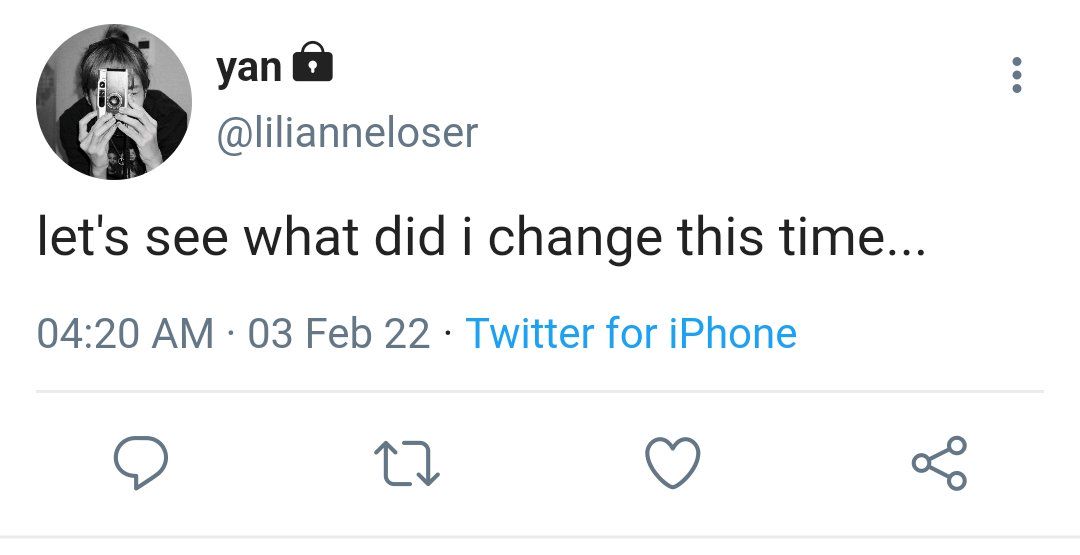Screen dimensions: 1080x555
Task: Retweet this post using the arrows icon
Action: coord(406,463)
